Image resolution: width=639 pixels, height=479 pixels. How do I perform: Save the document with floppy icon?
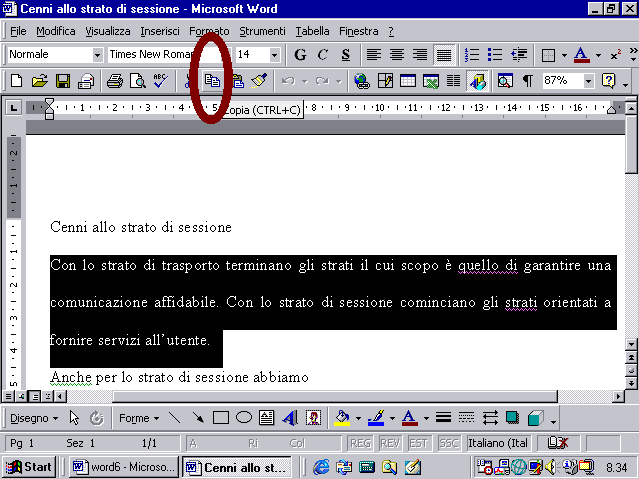pyautogui.click(x=63, y=81)
